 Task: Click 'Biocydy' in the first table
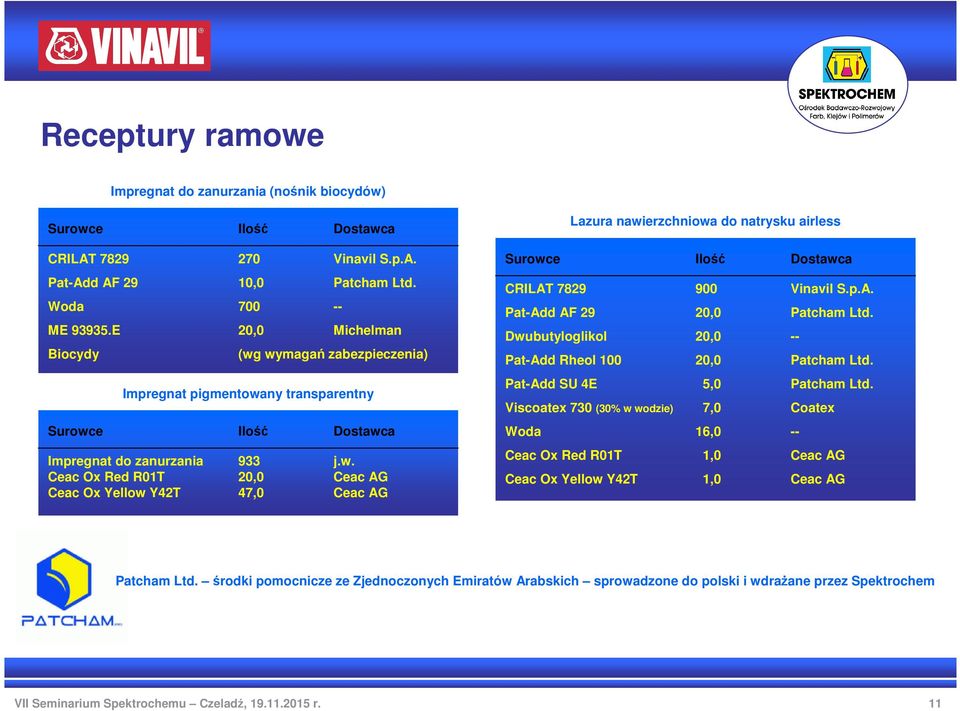[73, 354]
